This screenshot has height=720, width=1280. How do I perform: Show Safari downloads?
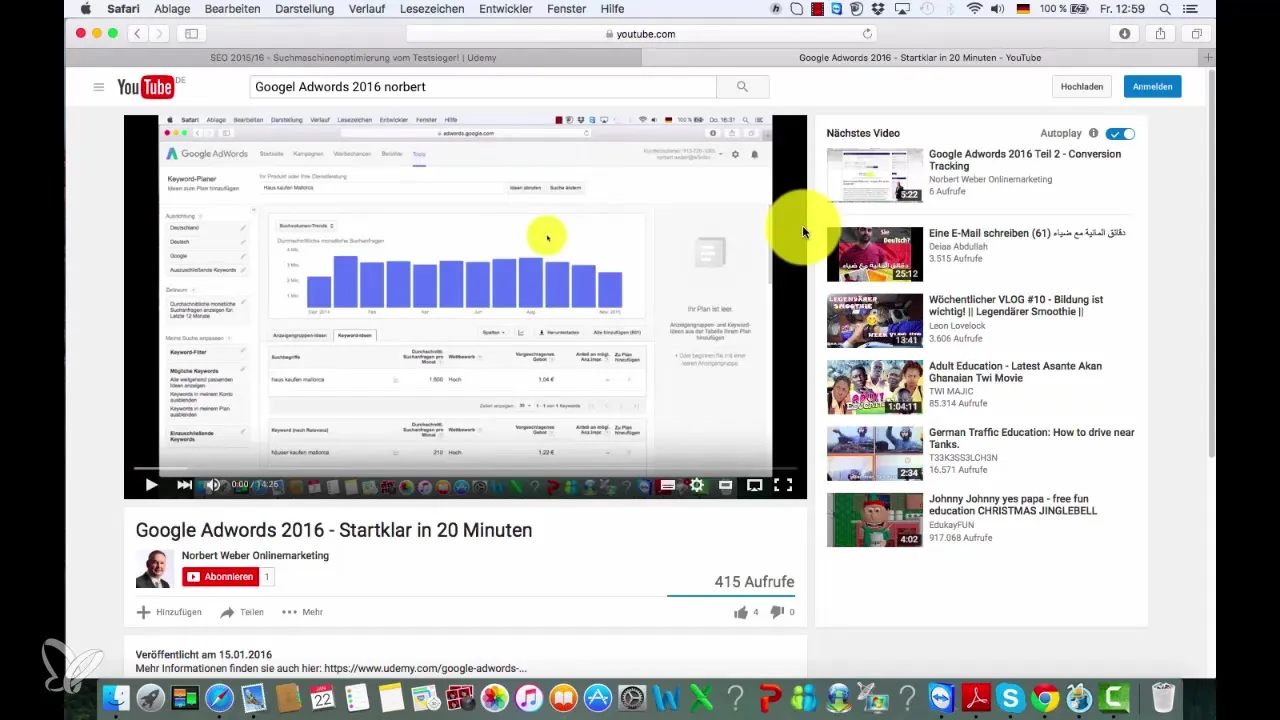point(1124,33)
